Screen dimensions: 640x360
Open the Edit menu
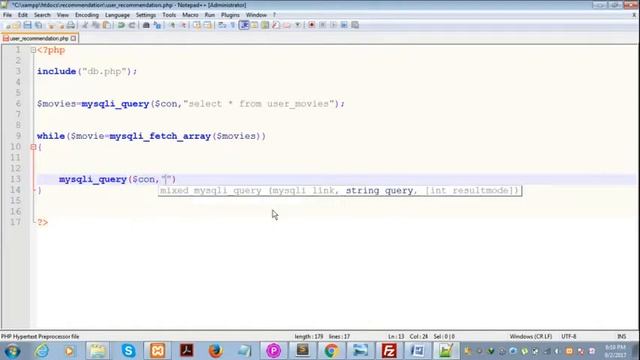click(x=23, y=15)
